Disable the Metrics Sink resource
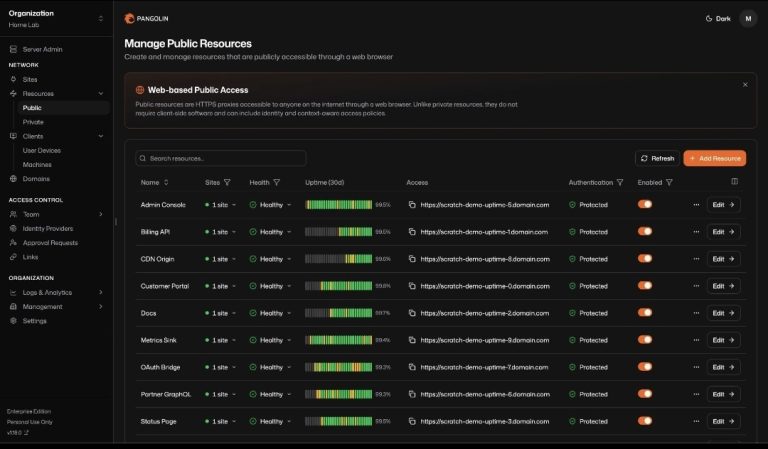Screen dimensions: 768x449 coord(645,339)
